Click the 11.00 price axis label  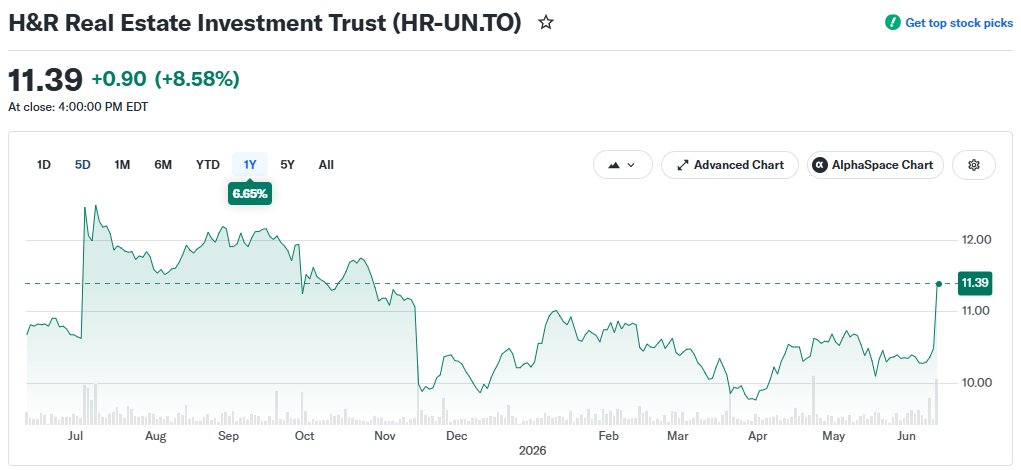pyautogui.click(x=974, y=311)
